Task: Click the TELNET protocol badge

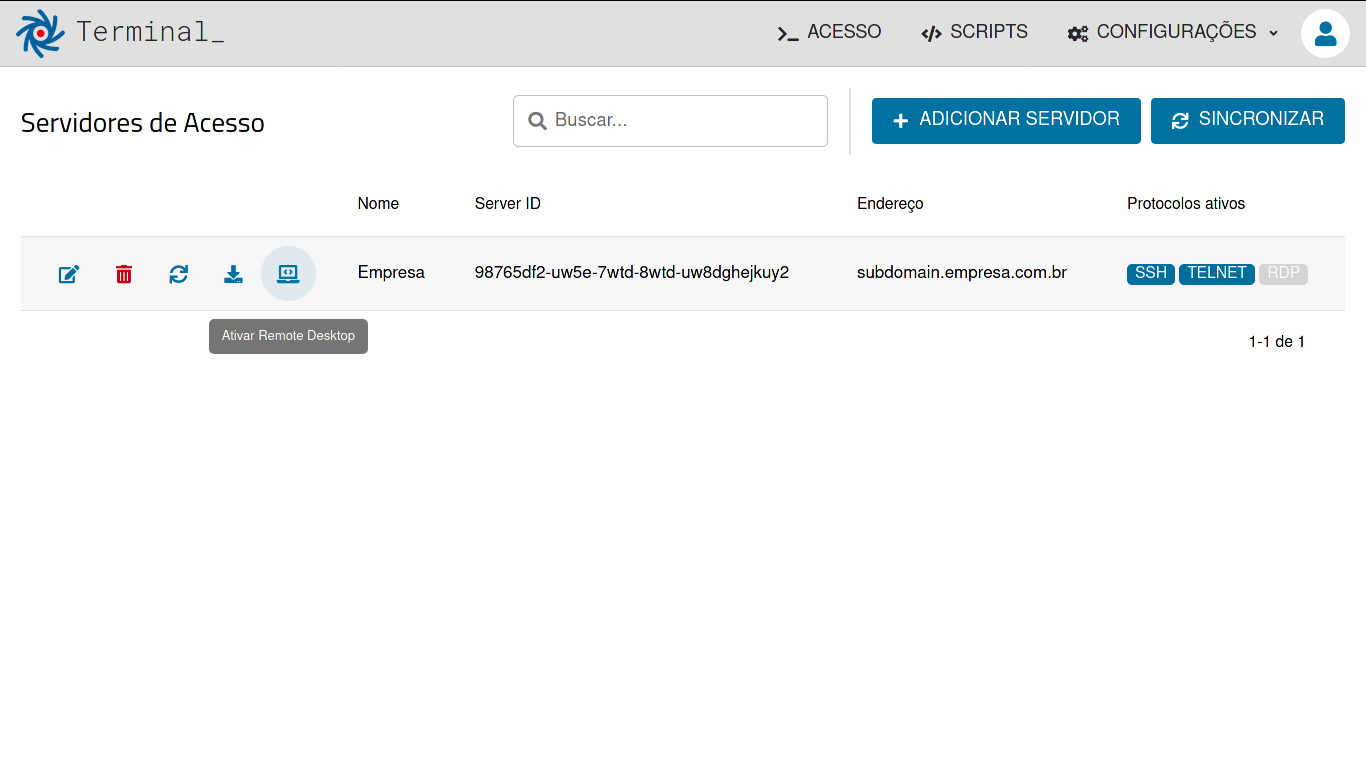Action: 1217,274
